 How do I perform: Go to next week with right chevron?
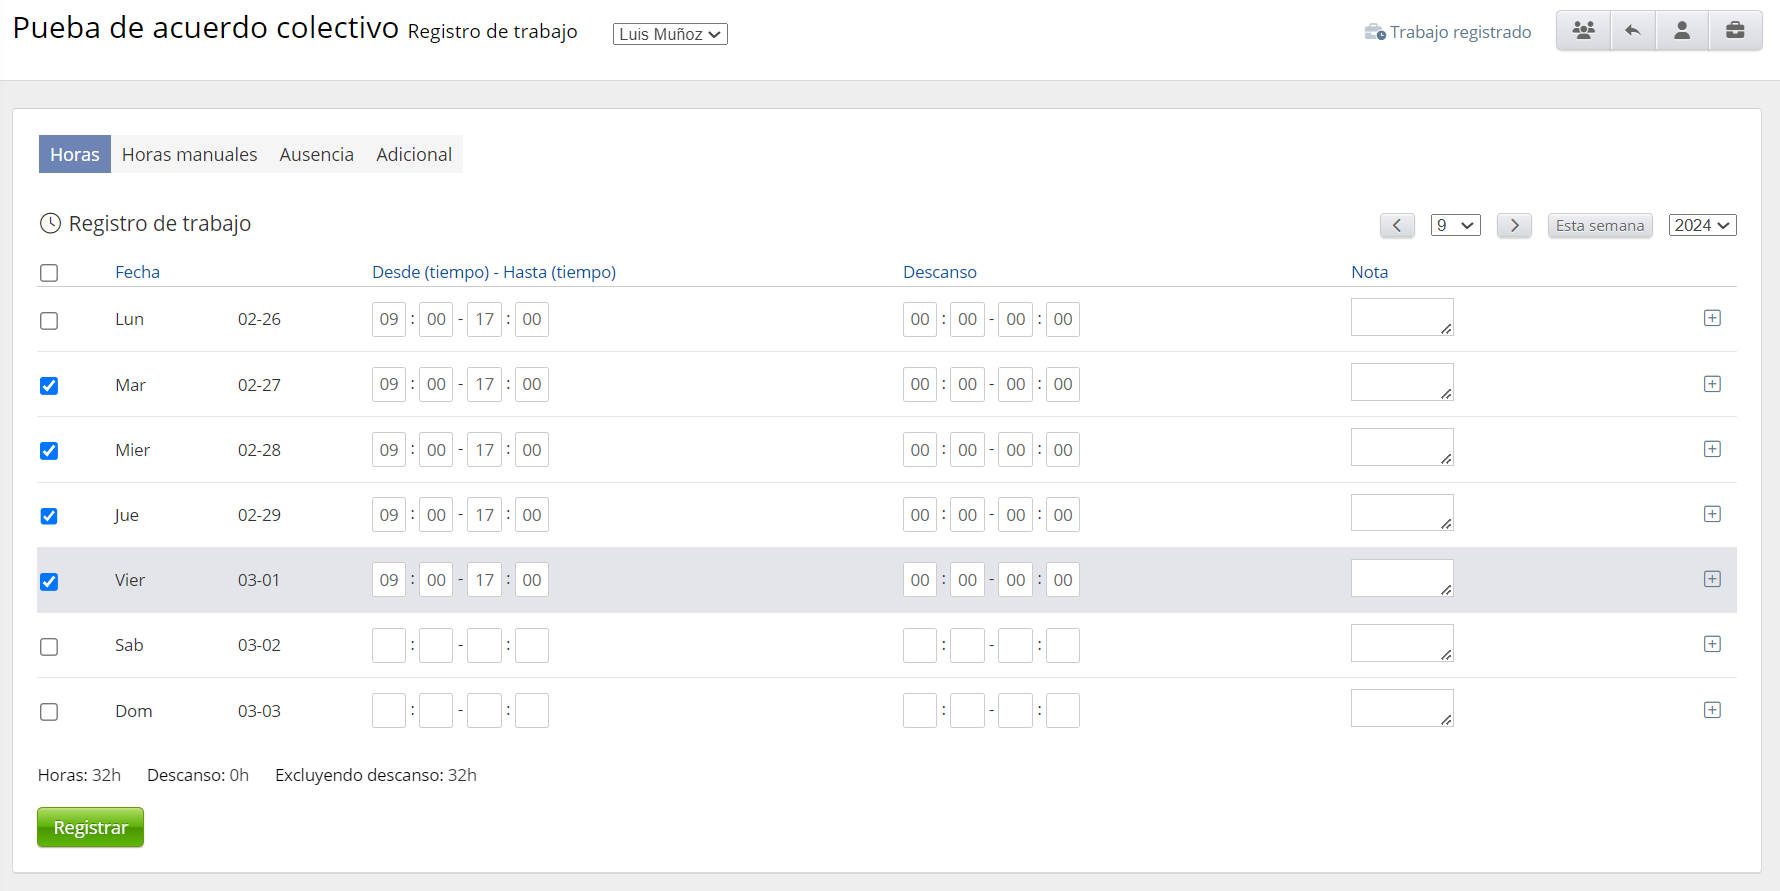(x=1514, y=226)
